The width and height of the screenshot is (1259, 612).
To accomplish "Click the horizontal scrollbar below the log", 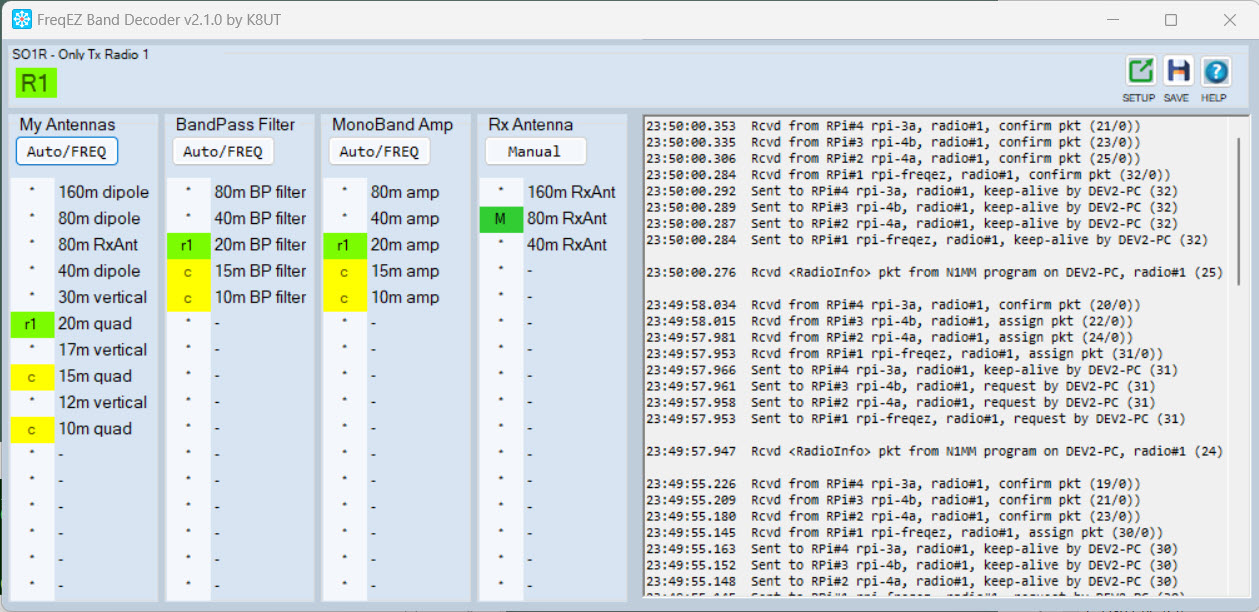I will coord(900,605).
